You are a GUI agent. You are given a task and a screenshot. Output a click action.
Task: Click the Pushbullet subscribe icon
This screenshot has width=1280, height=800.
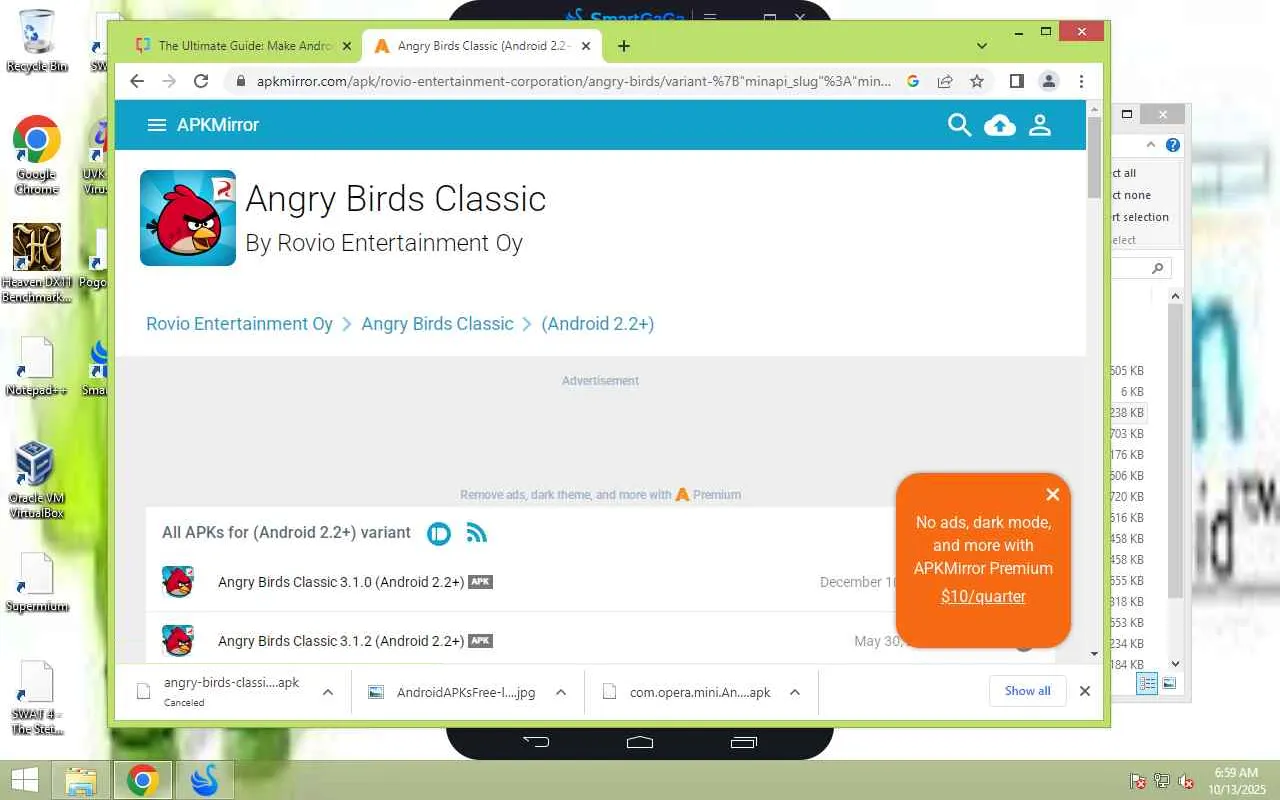(439, 533)
